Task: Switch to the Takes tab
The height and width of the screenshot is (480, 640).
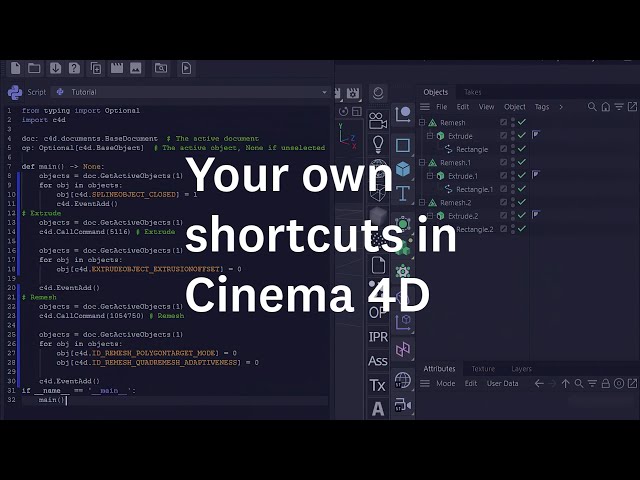Action: [473, 92]
